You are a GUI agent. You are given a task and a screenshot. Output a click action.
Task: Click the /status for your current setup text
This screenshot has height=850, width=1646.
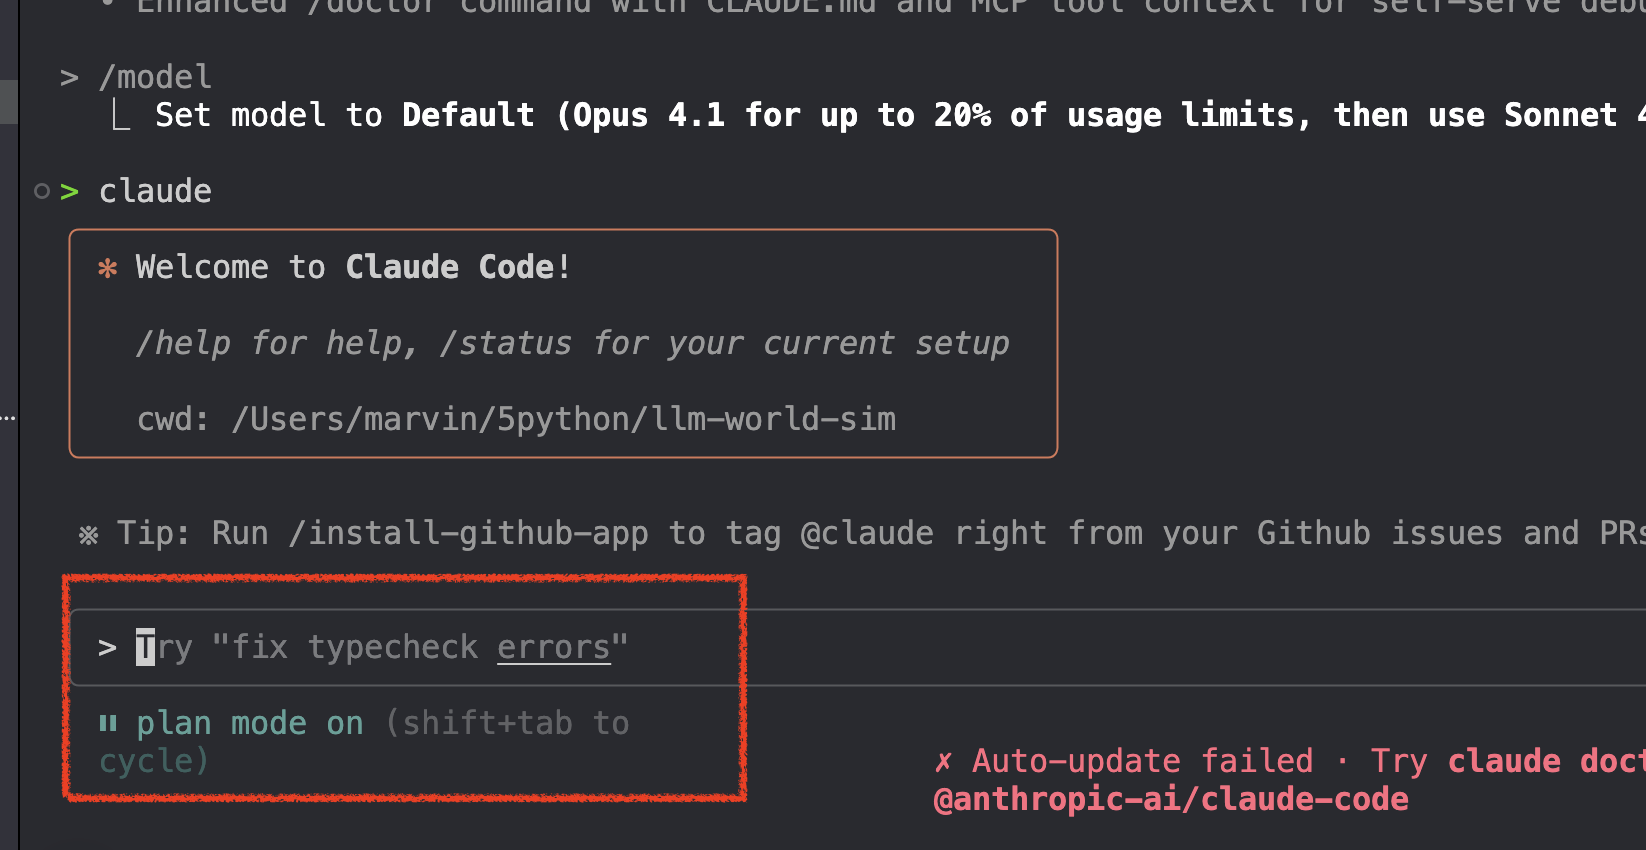point(724,343)
